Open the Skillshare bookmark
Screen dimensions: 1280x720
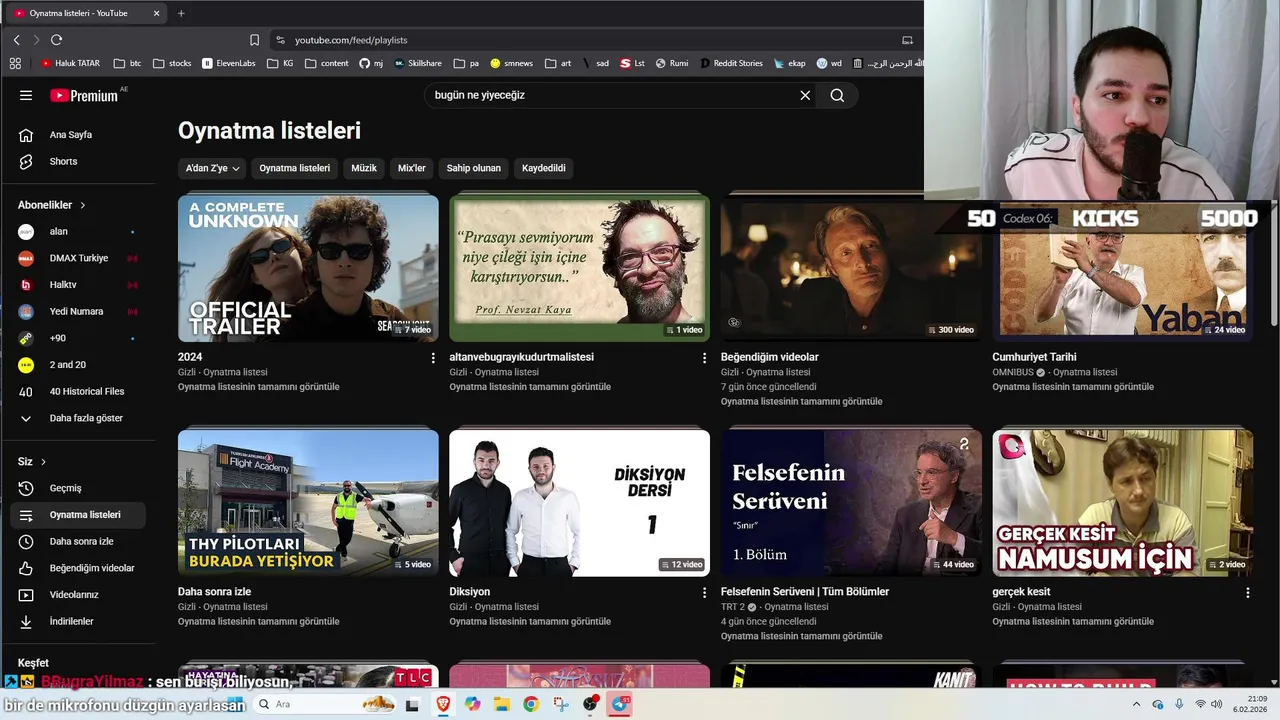[x=418, y=63]
